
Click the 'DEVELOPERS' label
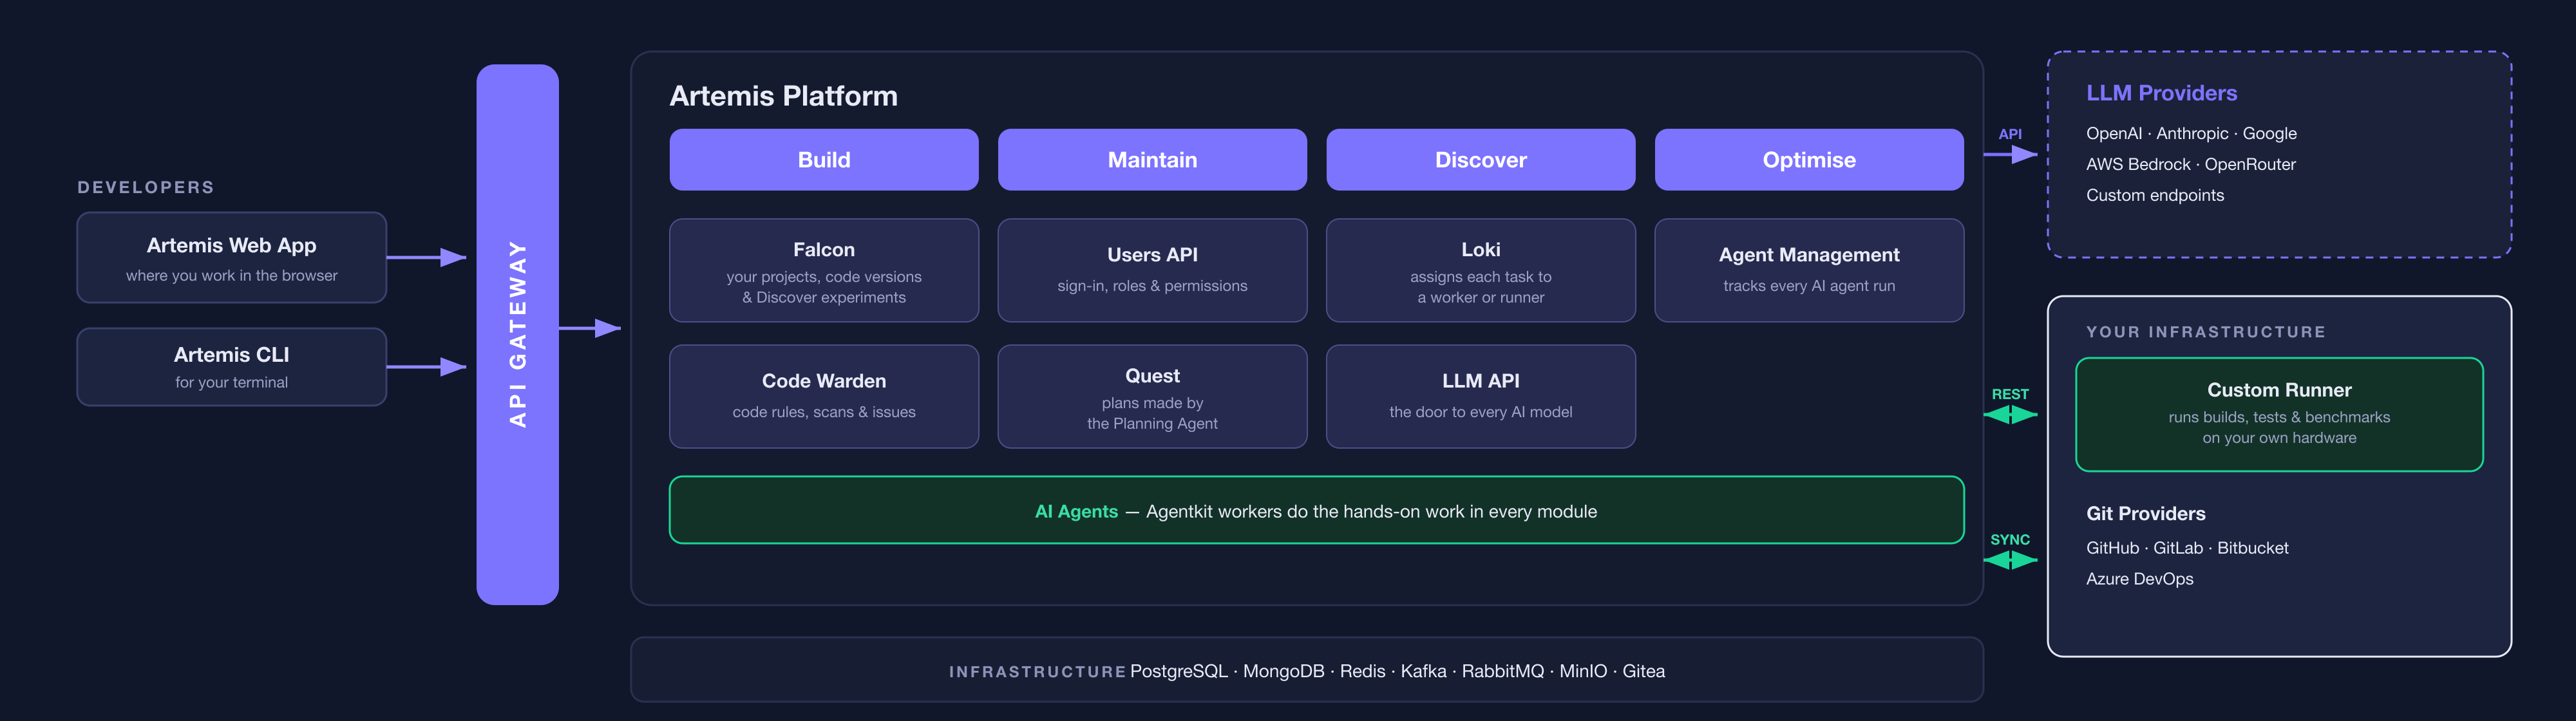click(146, 187)
